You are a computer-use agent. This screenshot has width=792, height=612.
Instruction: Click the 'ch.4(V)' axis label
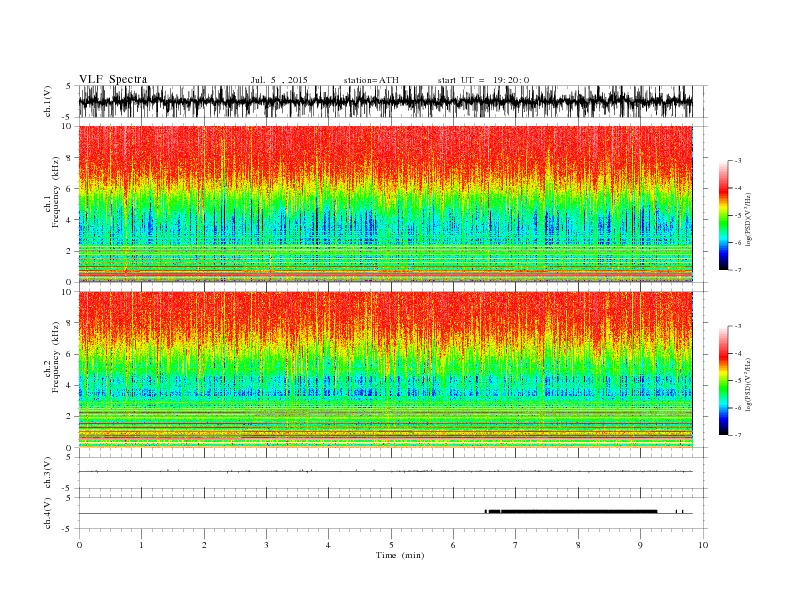point(48,513)
